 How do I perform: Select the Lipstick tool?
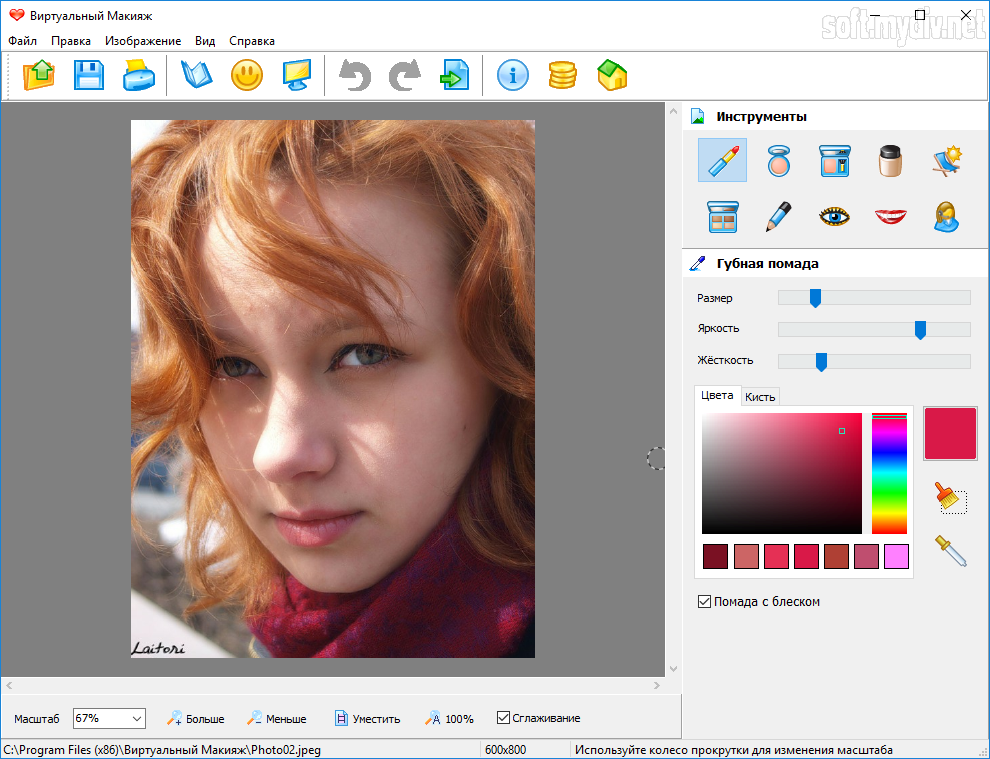[722, 160]
